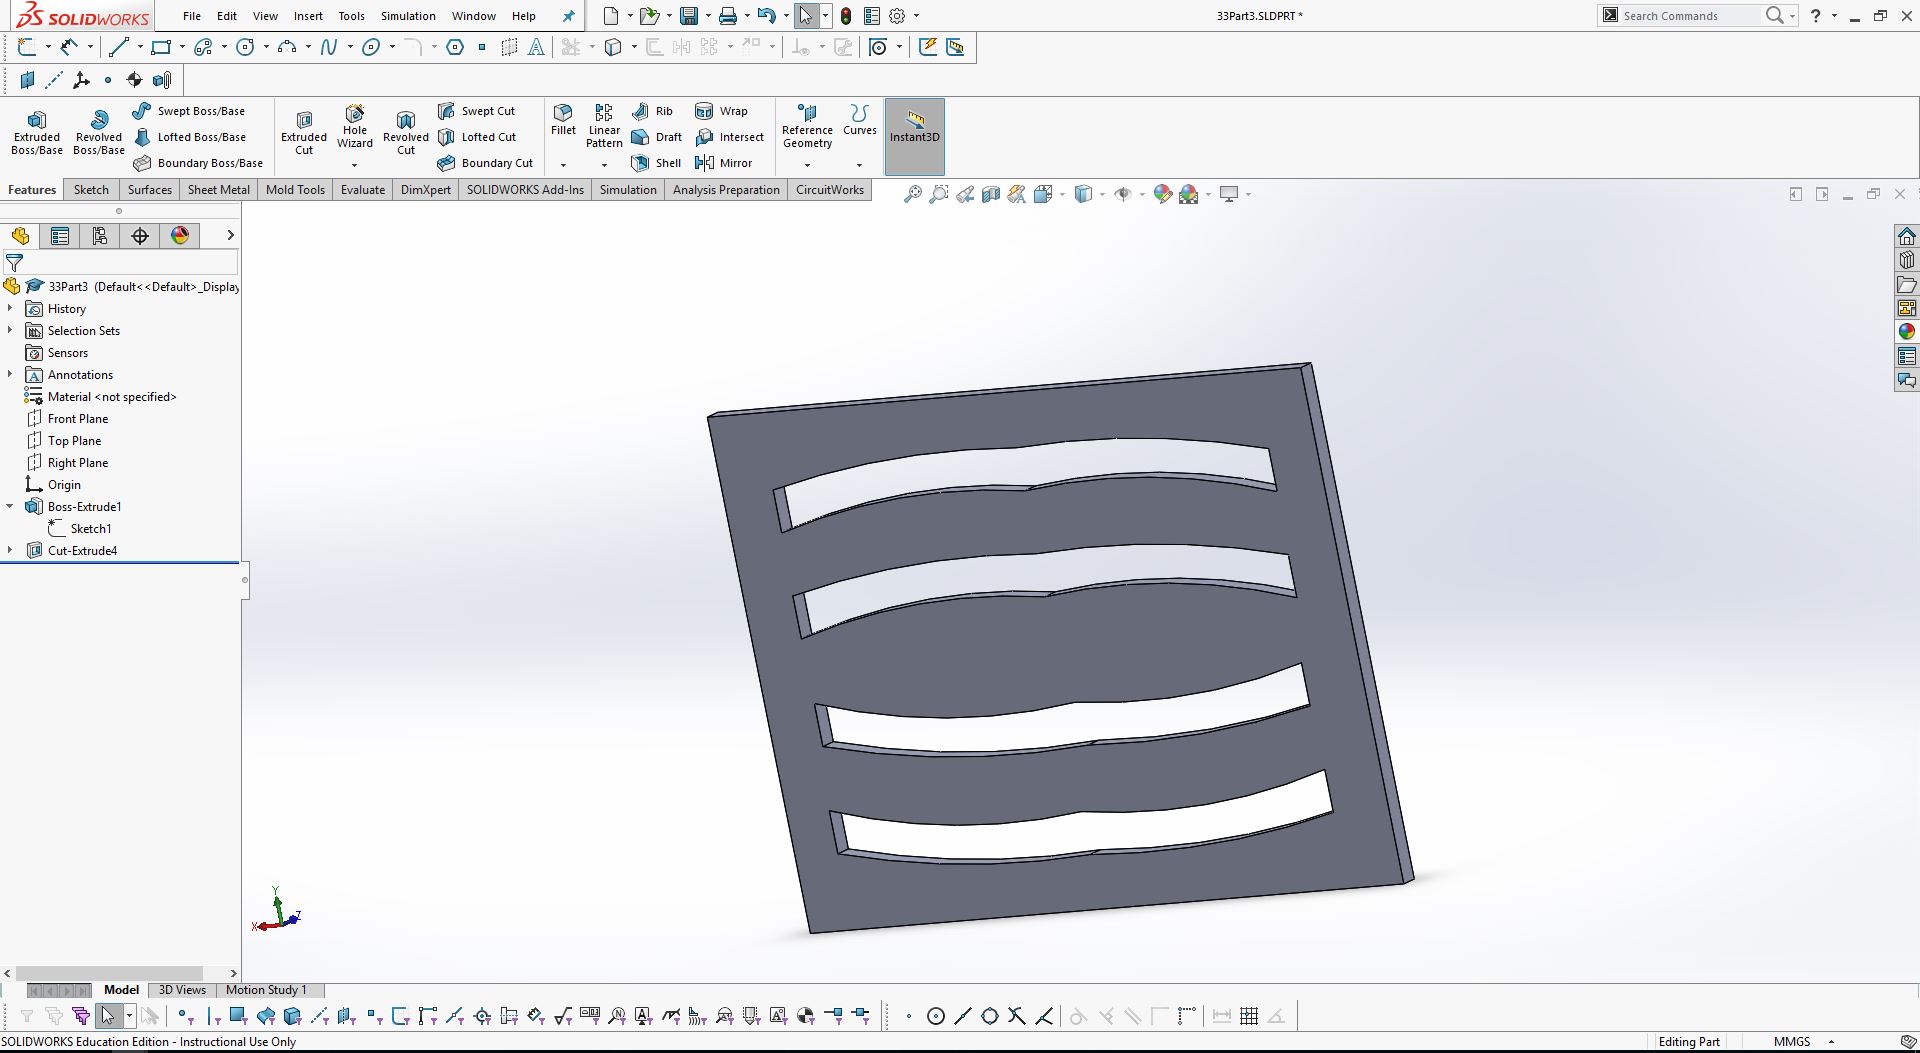Open the DimXpertManager tab icon
The height and width of the screenshot is (1053, 1920).
coord(140,236)
